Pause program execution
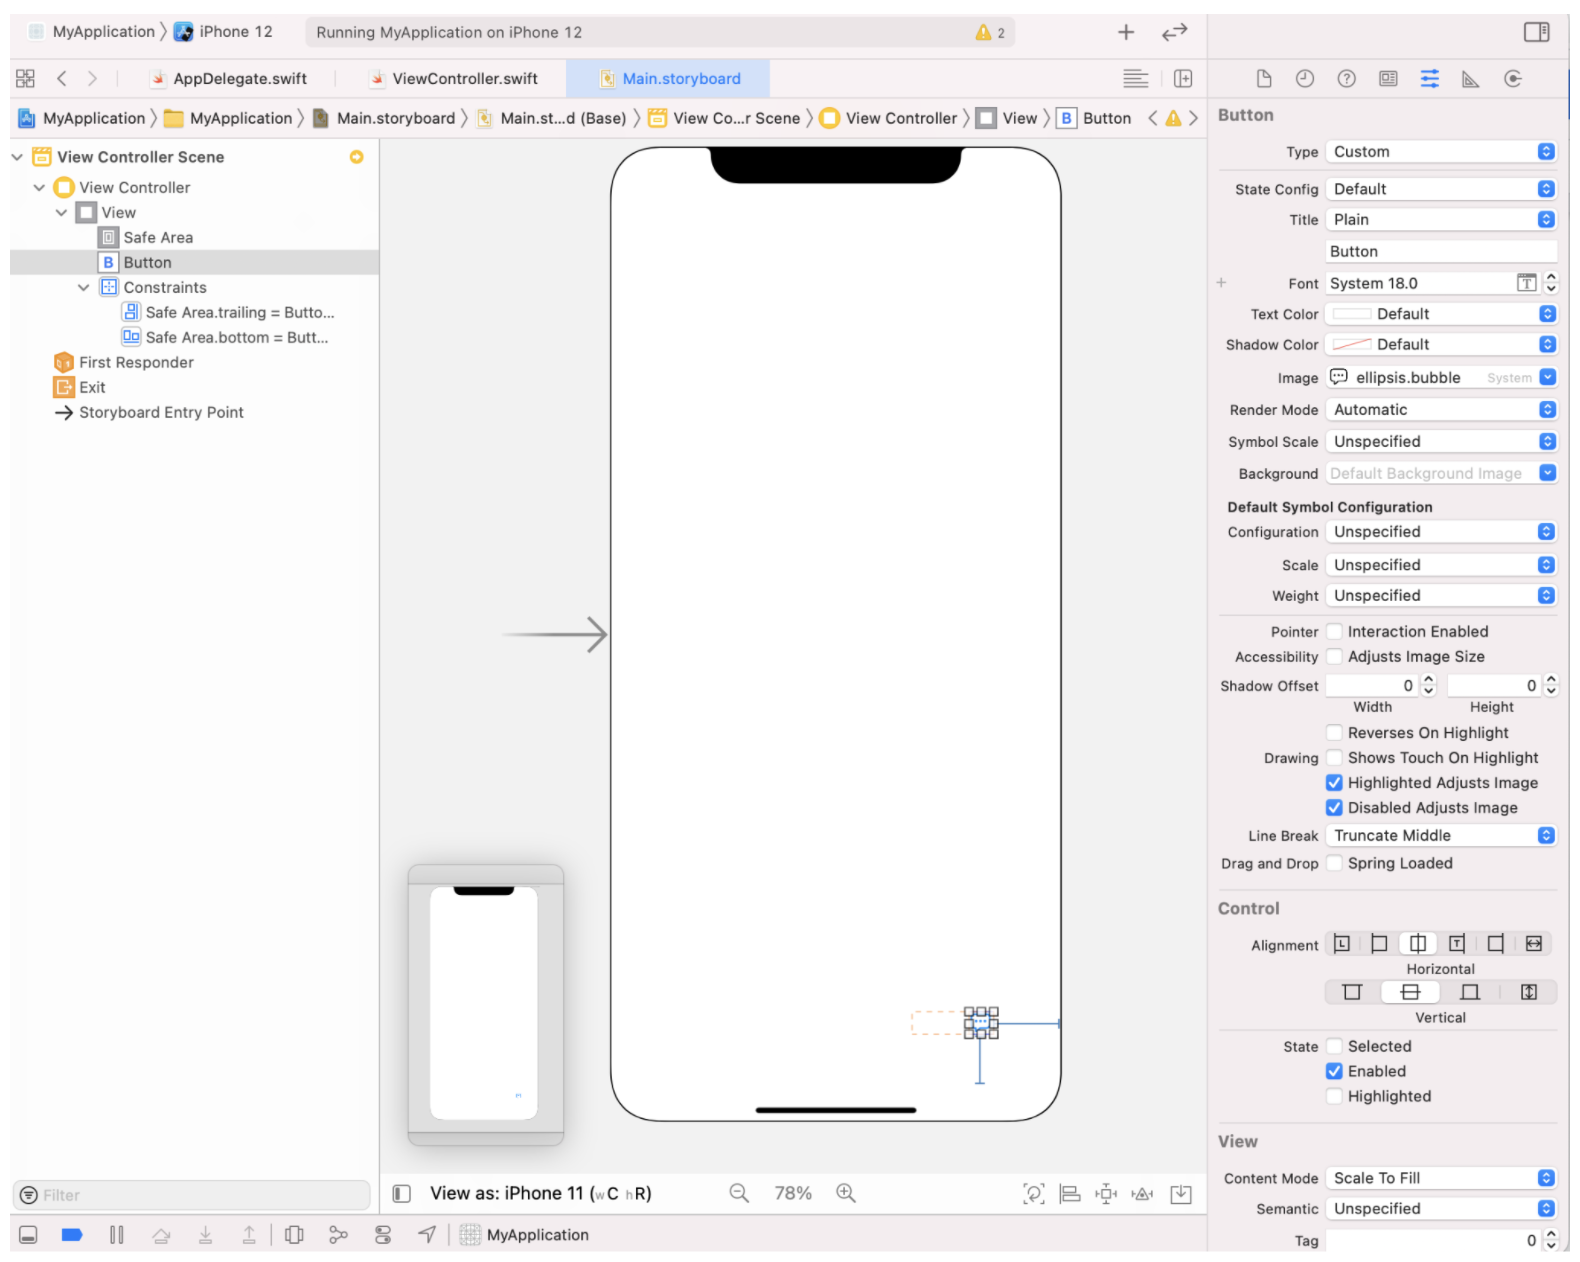The height and width of the screenshot is (1262, 1580). point(117,1235)
